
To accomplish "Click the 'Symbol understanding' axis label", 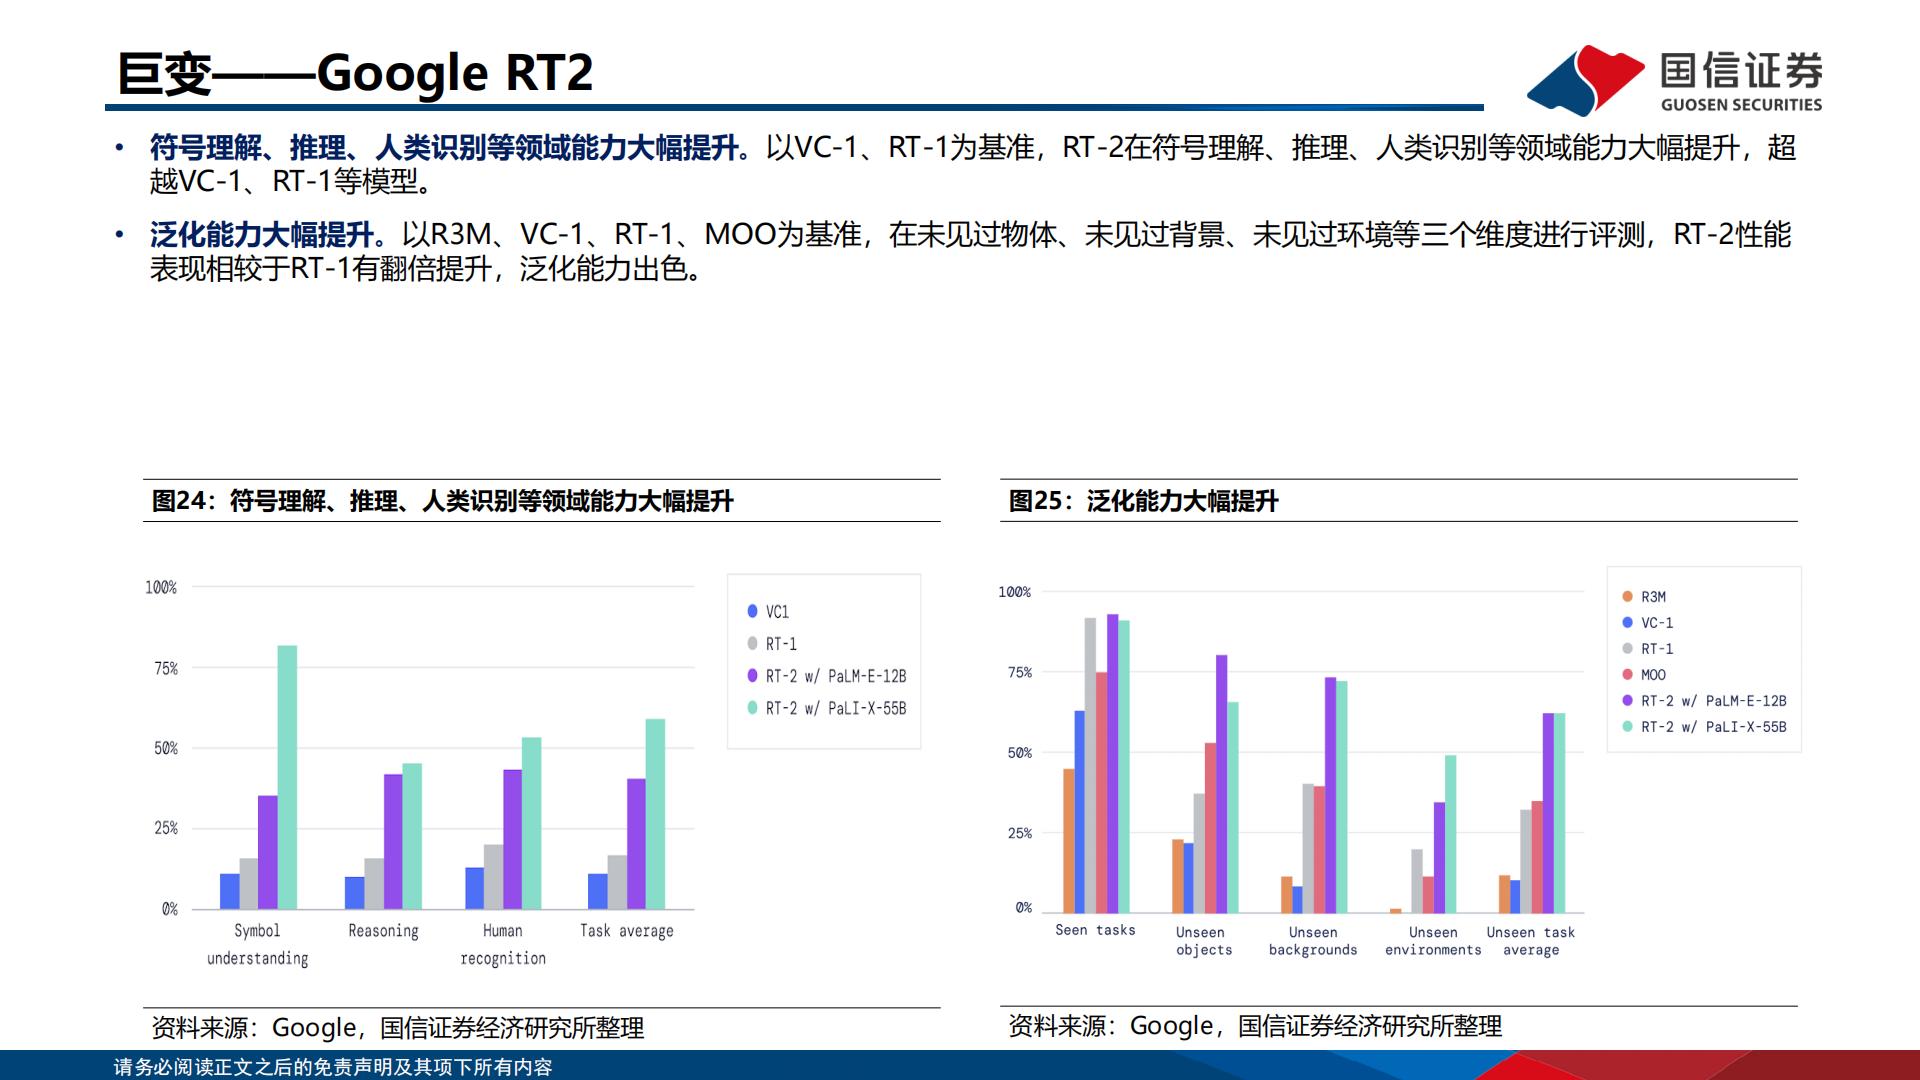I will pyautogui.click(x=257, y=944).
